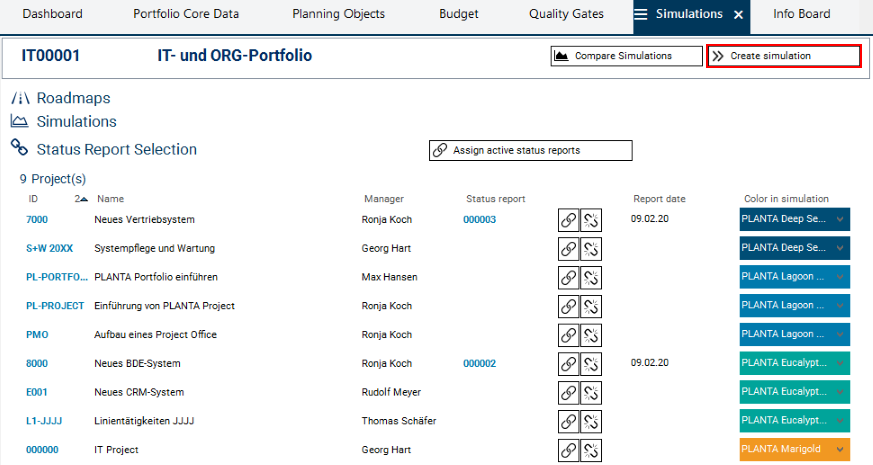873x465 pixels.
Task: Expand the PLANTA Marigold color dropdown
Action: [x=840, y=450]
